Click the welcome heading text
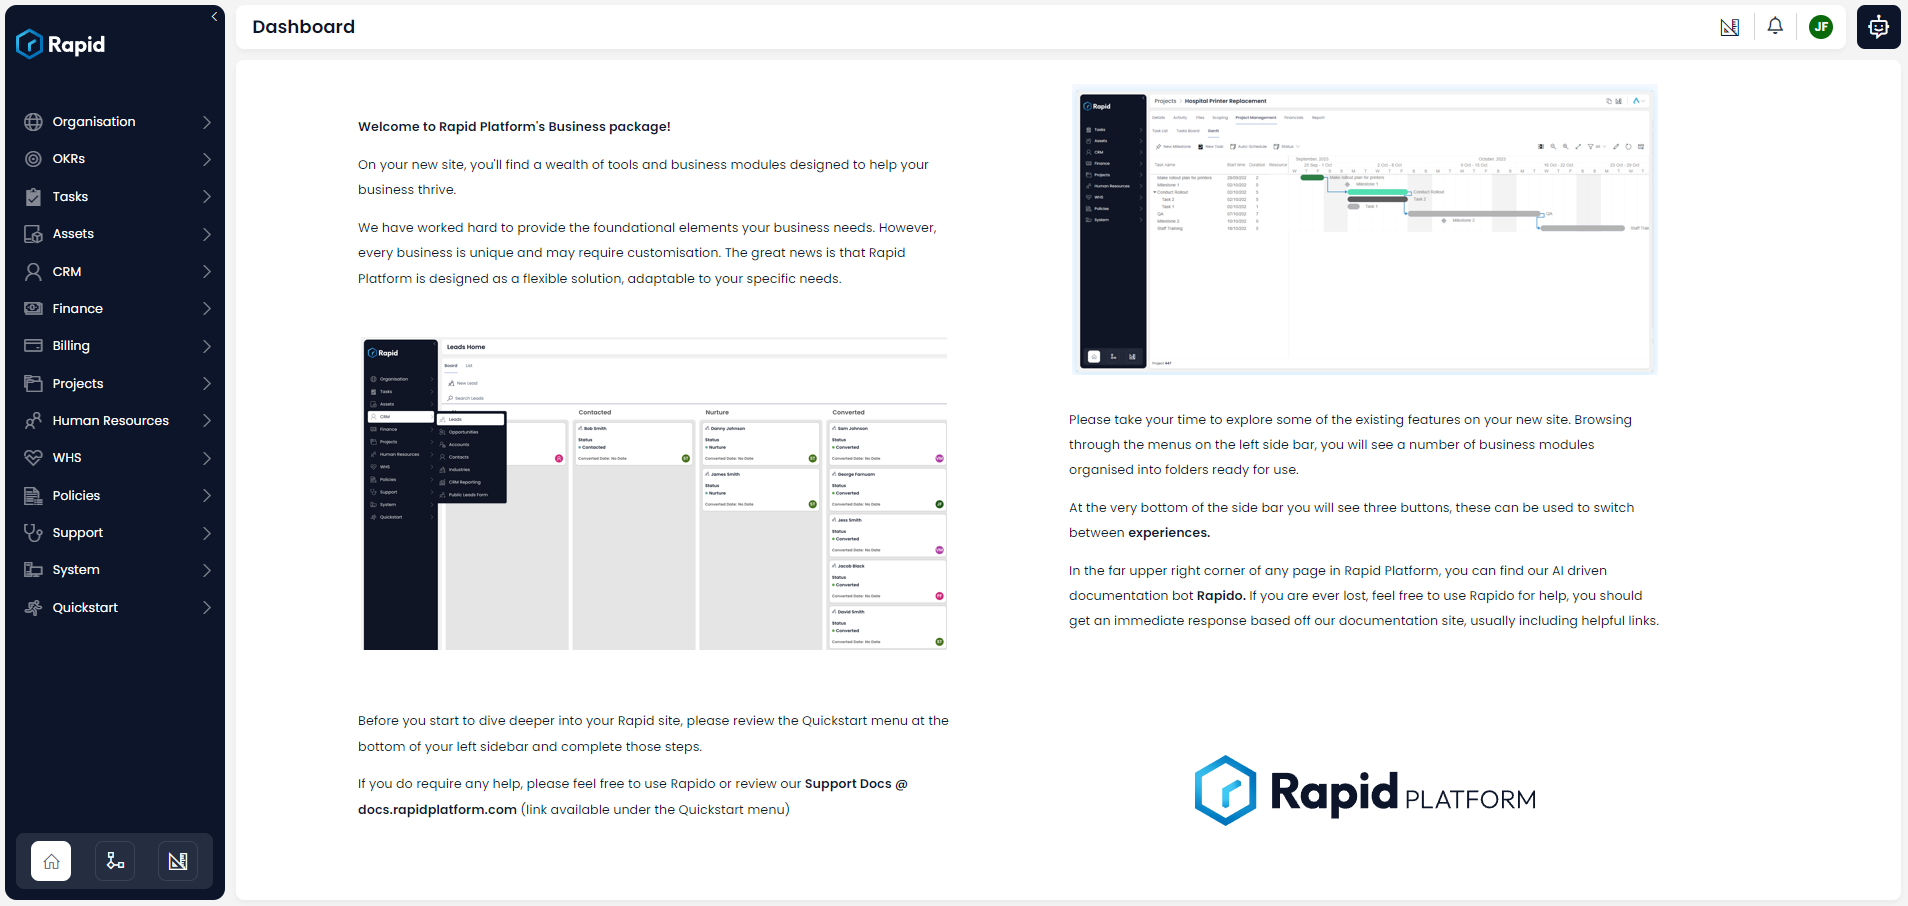The image size is (1908, 906). 514,127
